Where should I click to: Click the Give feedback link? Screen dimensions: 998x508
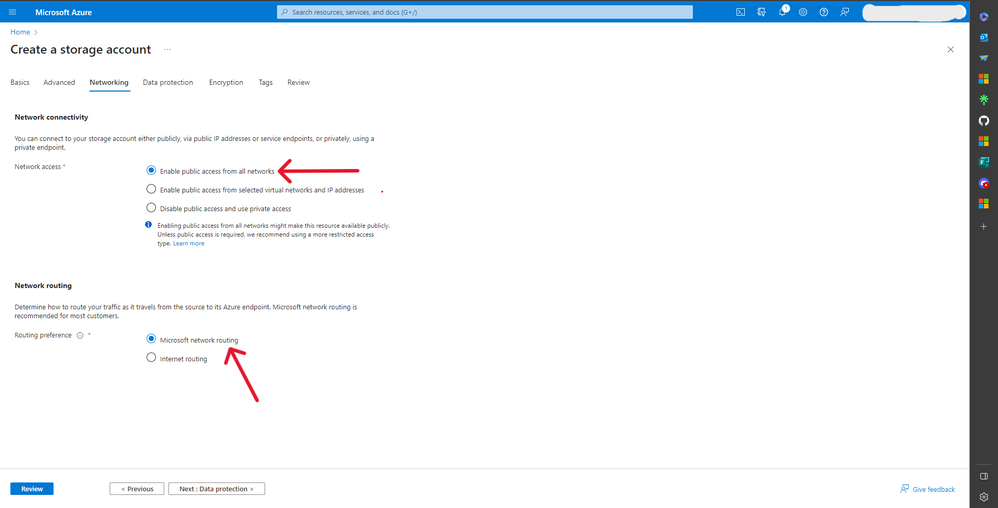927,489
